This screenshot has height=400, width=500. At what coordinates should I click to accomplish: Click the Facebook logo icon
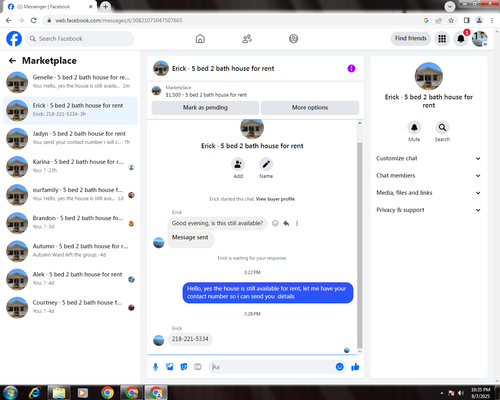14,39
